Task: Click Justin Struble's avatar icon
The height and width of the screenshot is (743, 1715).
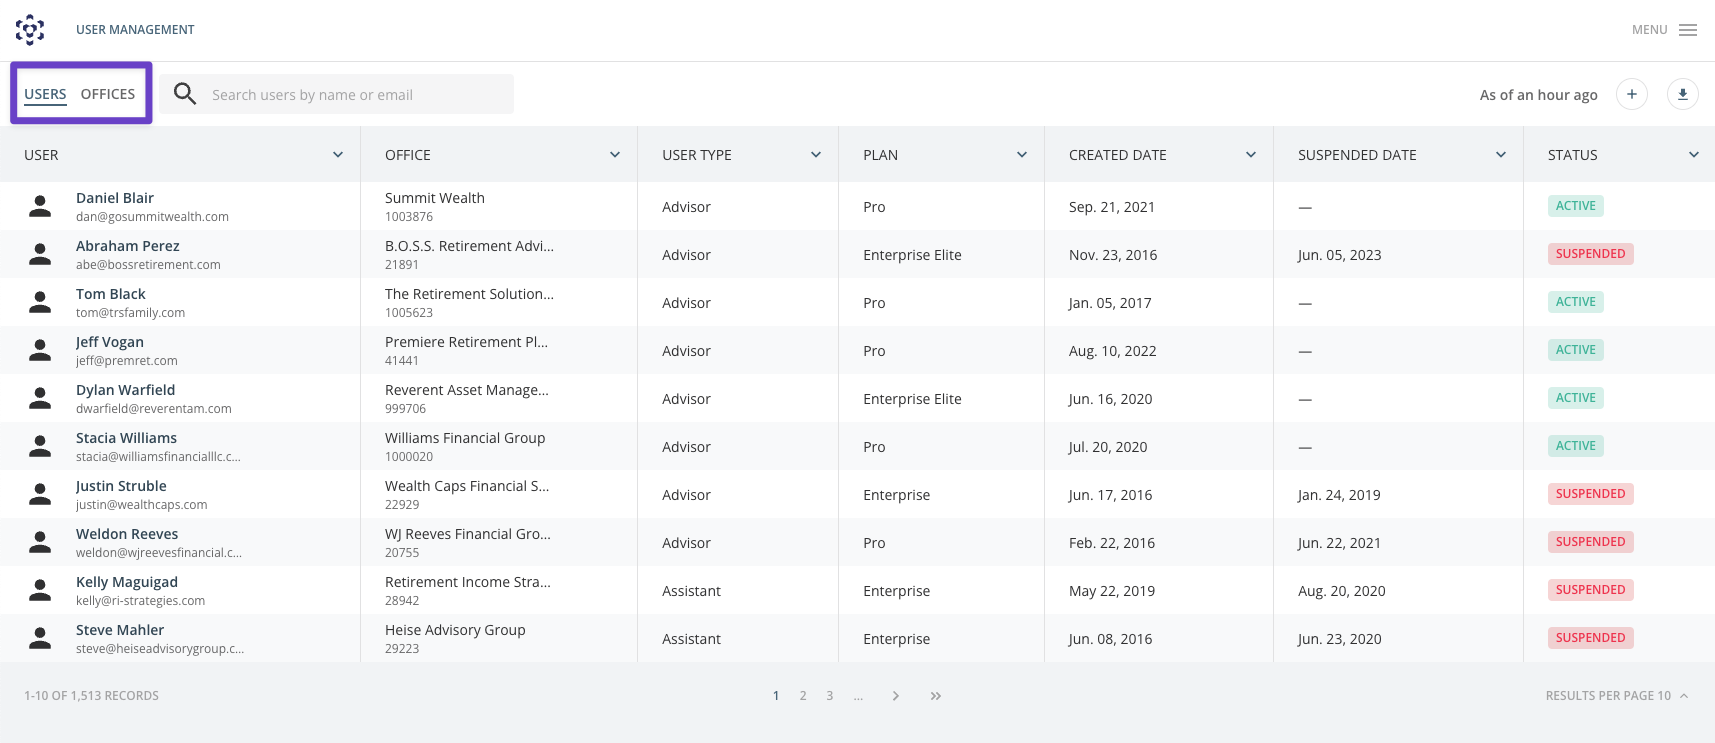Action: [40, 494]
